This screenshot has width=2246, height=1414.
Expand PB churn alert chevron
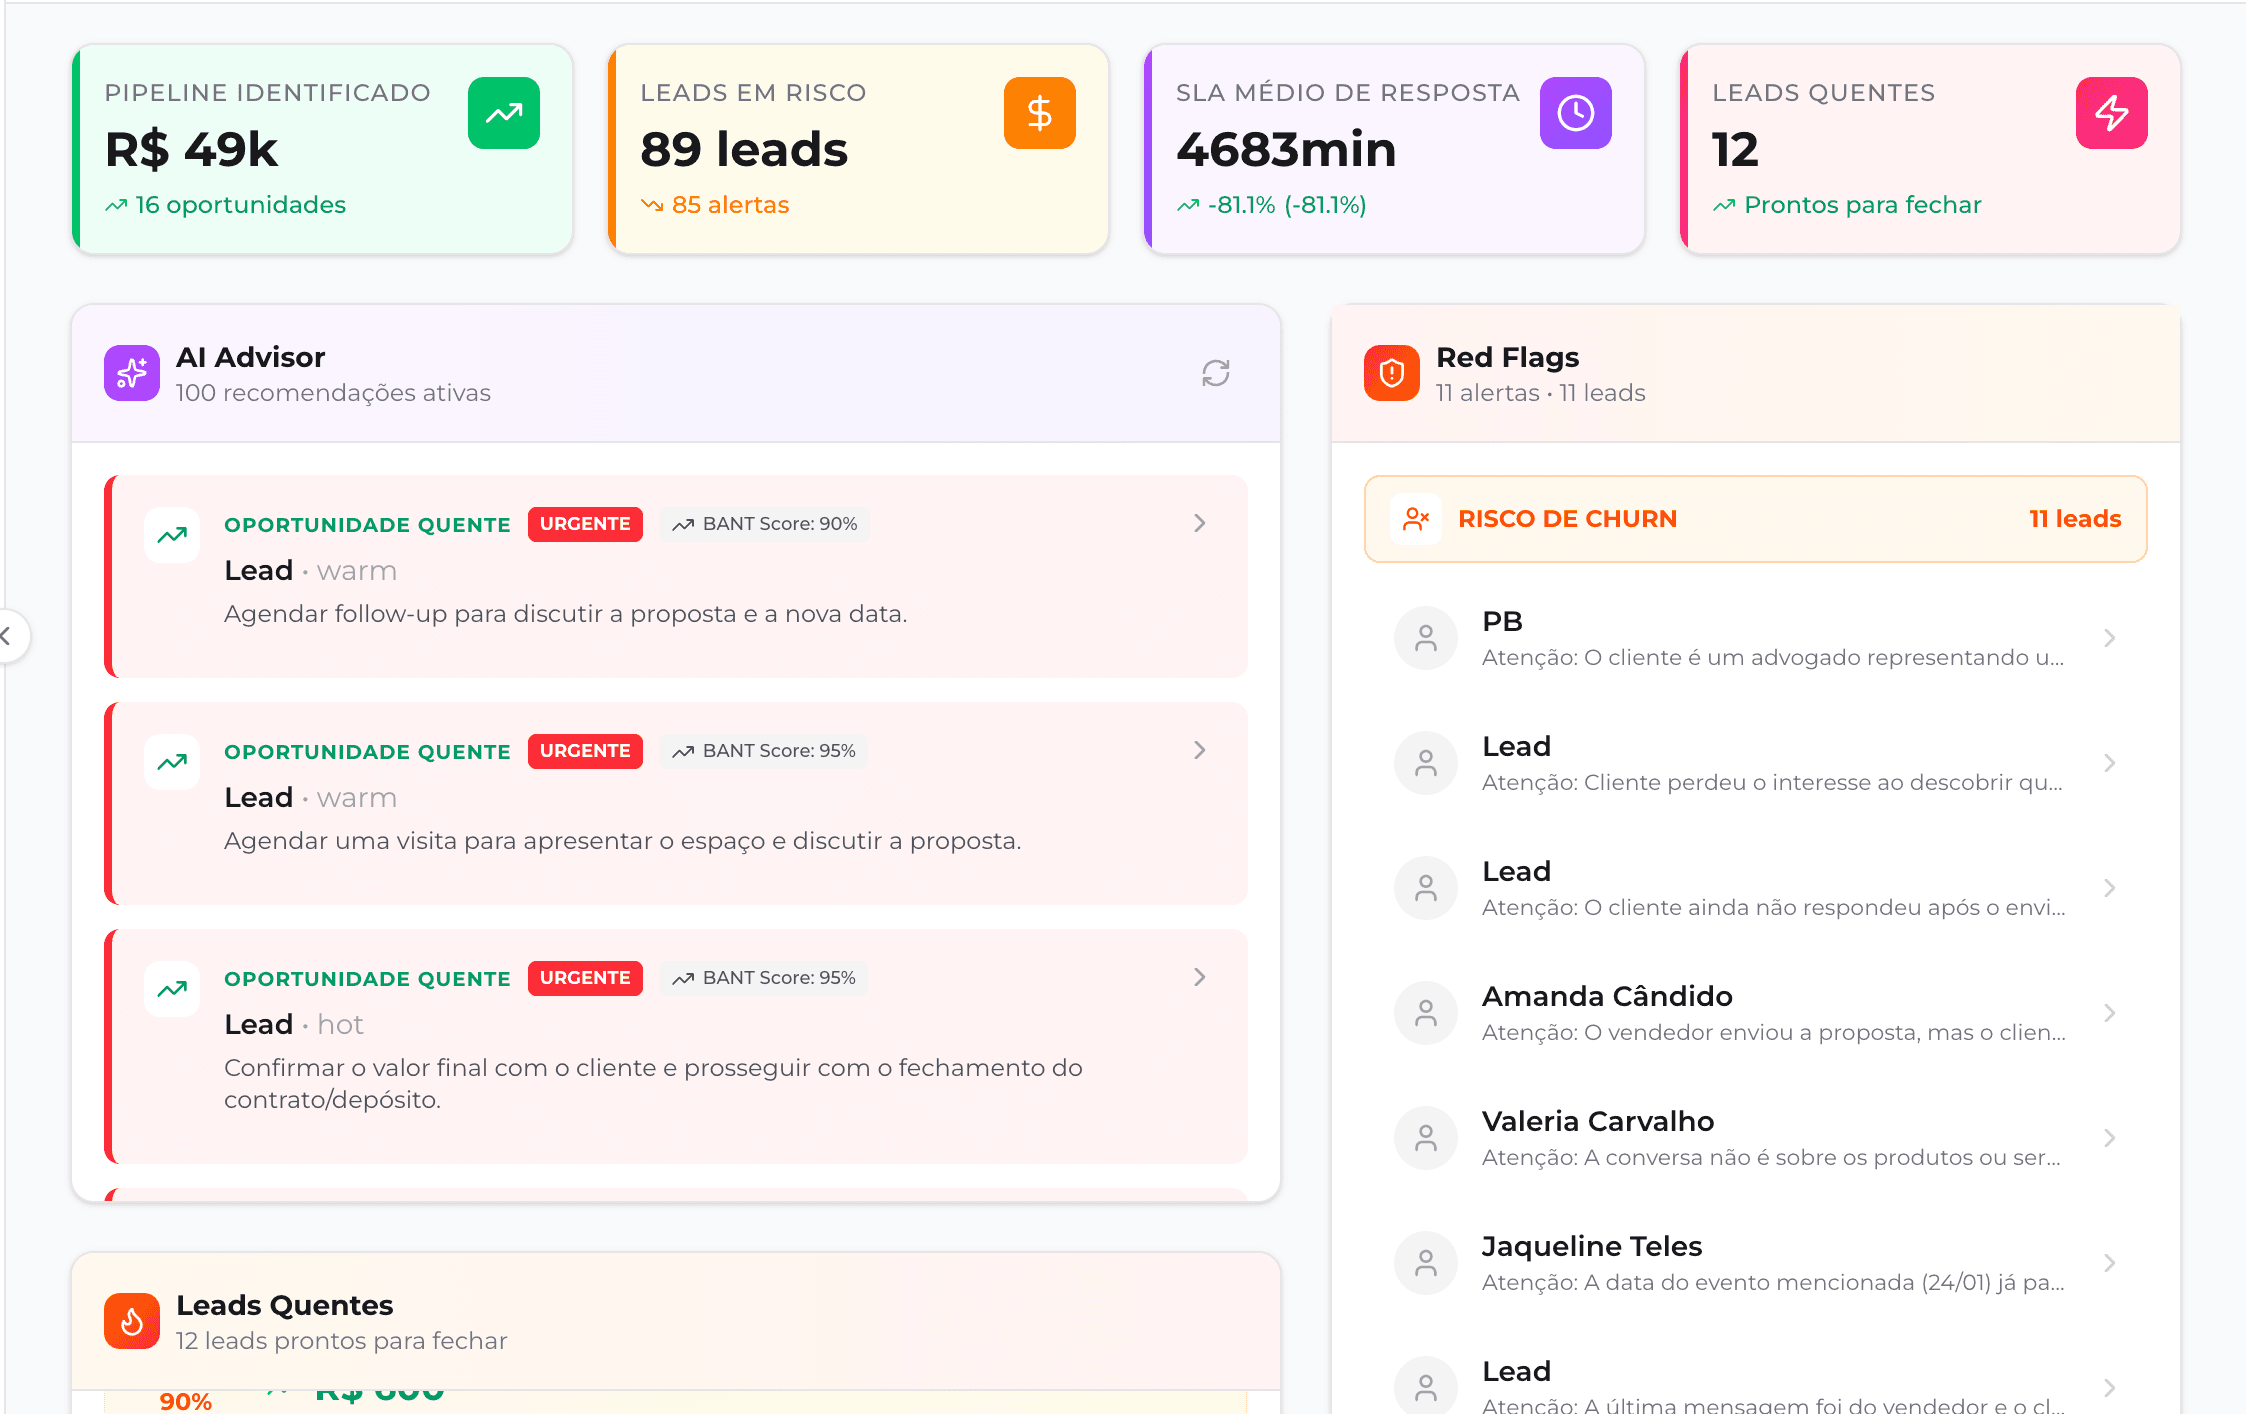click(x=2109, y=638)
